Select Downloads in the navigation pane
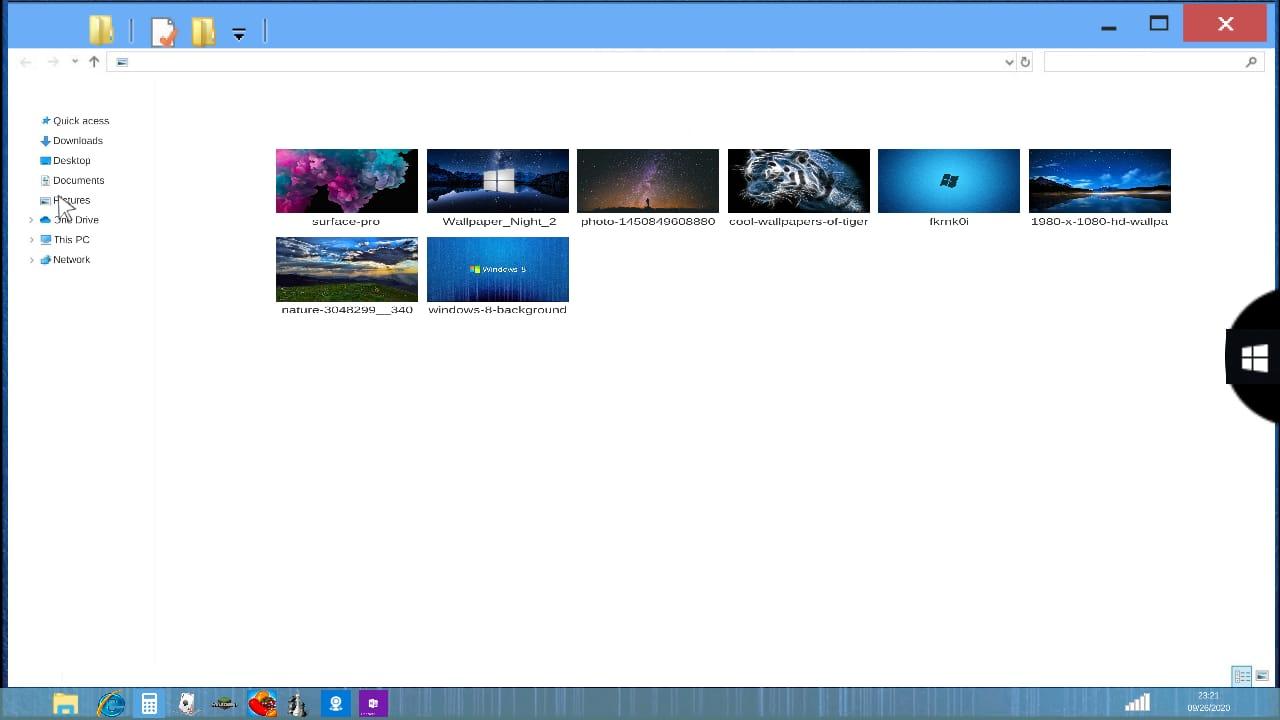 click(x=77, y=141)
